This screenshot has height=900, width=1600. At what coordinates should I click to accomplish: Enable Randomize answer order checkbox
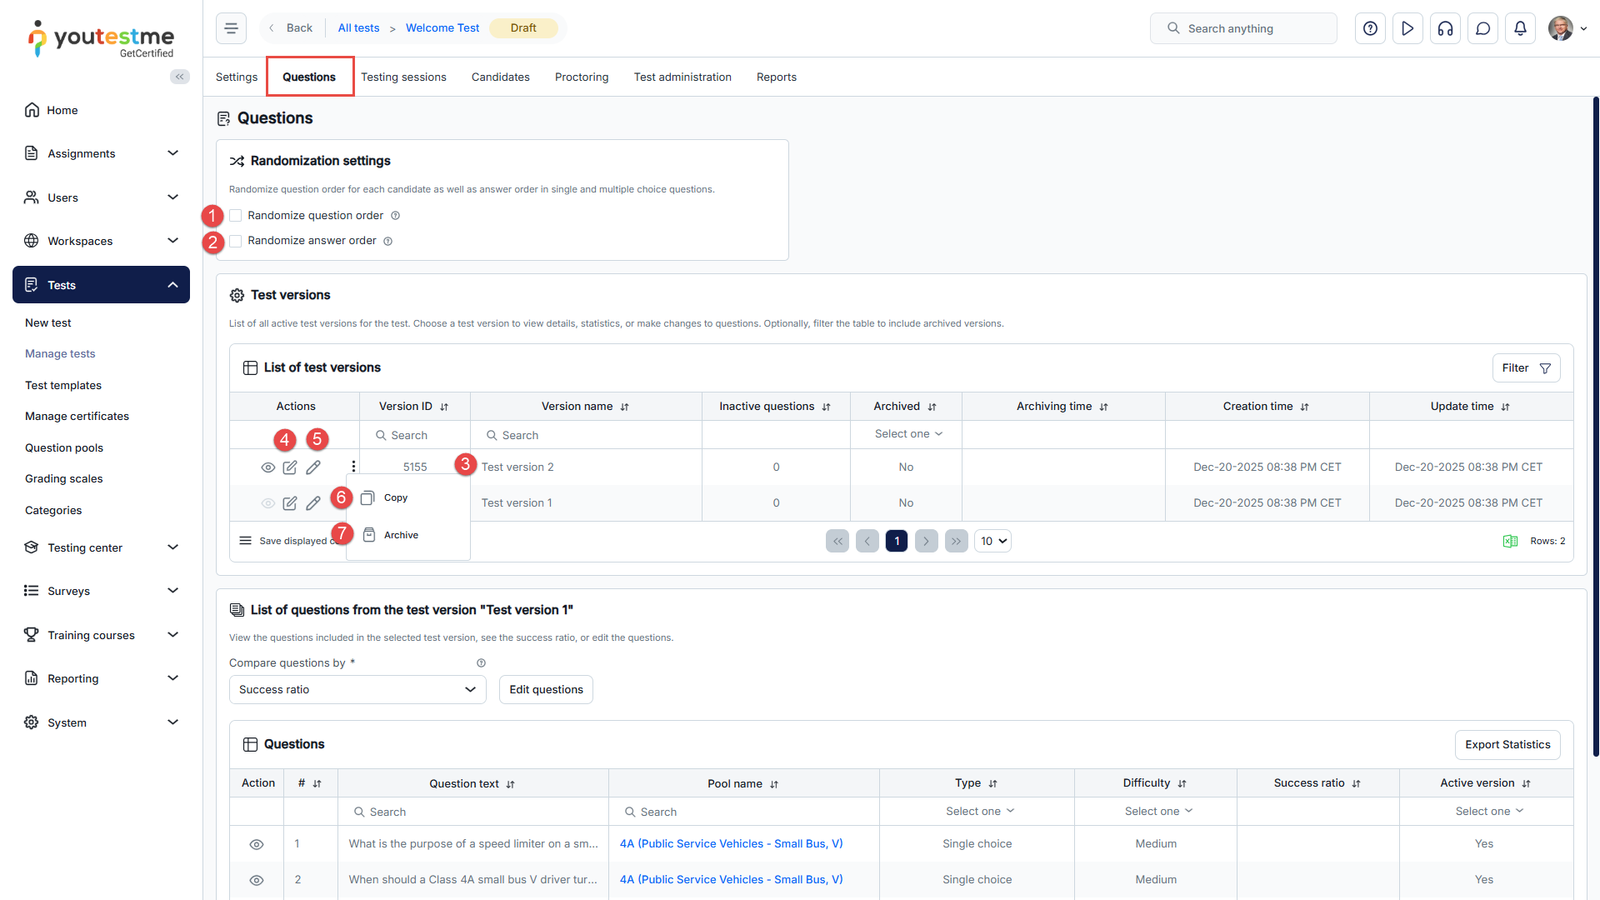pos(236,241)
